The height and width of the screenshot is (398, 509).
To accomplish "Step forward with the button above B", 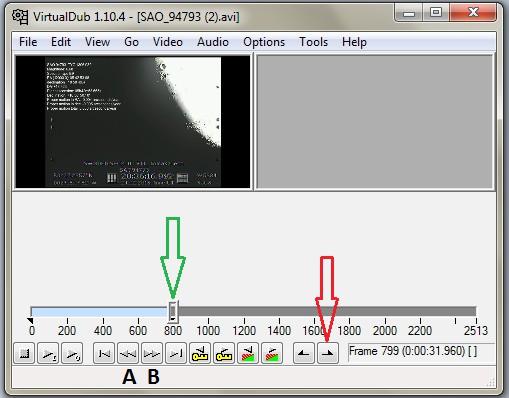I will coord(152,353).
